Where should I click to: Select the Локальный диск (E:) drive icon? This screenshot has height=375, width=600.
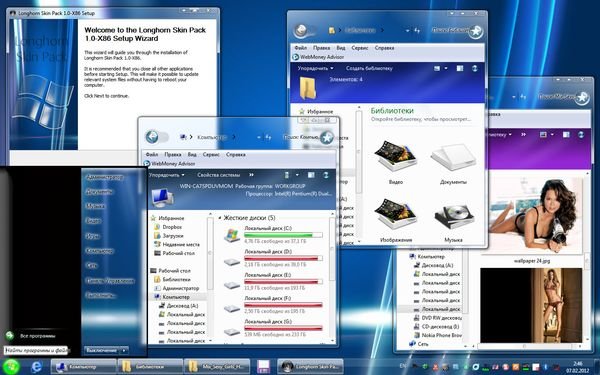click(x=232, y=285)
